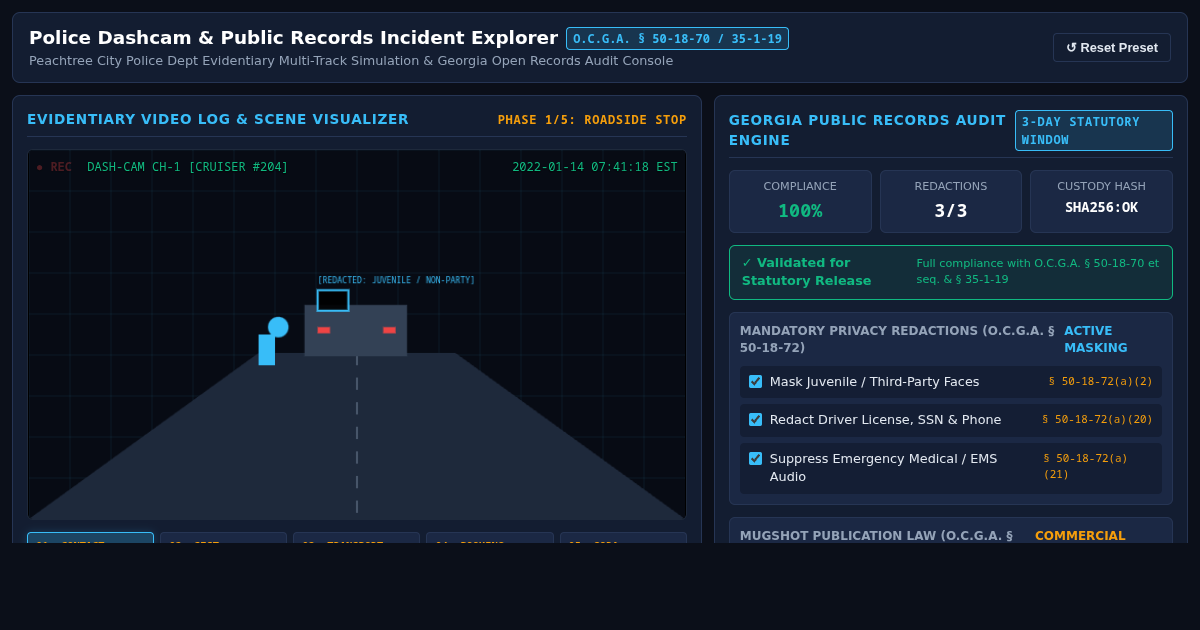Click the Compliance 100% stat card

point(800,201)
